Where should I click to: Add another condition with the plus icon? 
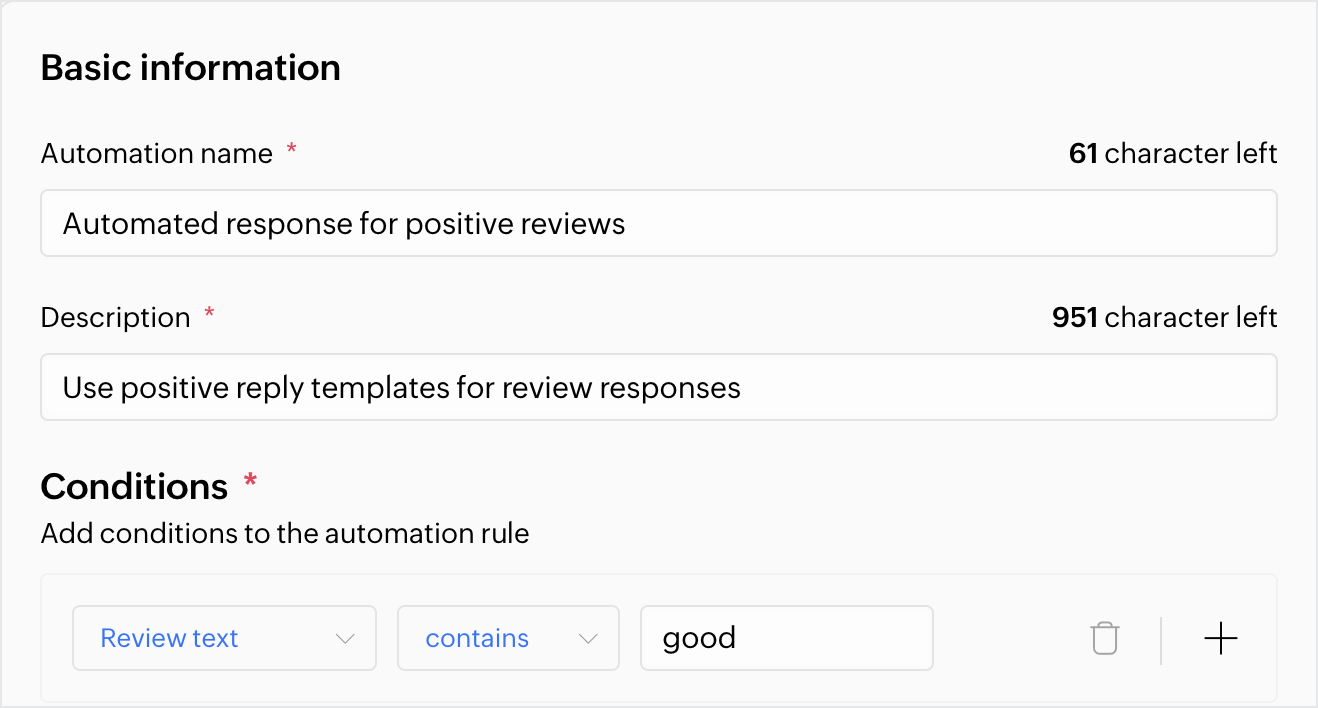pyautogui.click(x=1221, y=638)
